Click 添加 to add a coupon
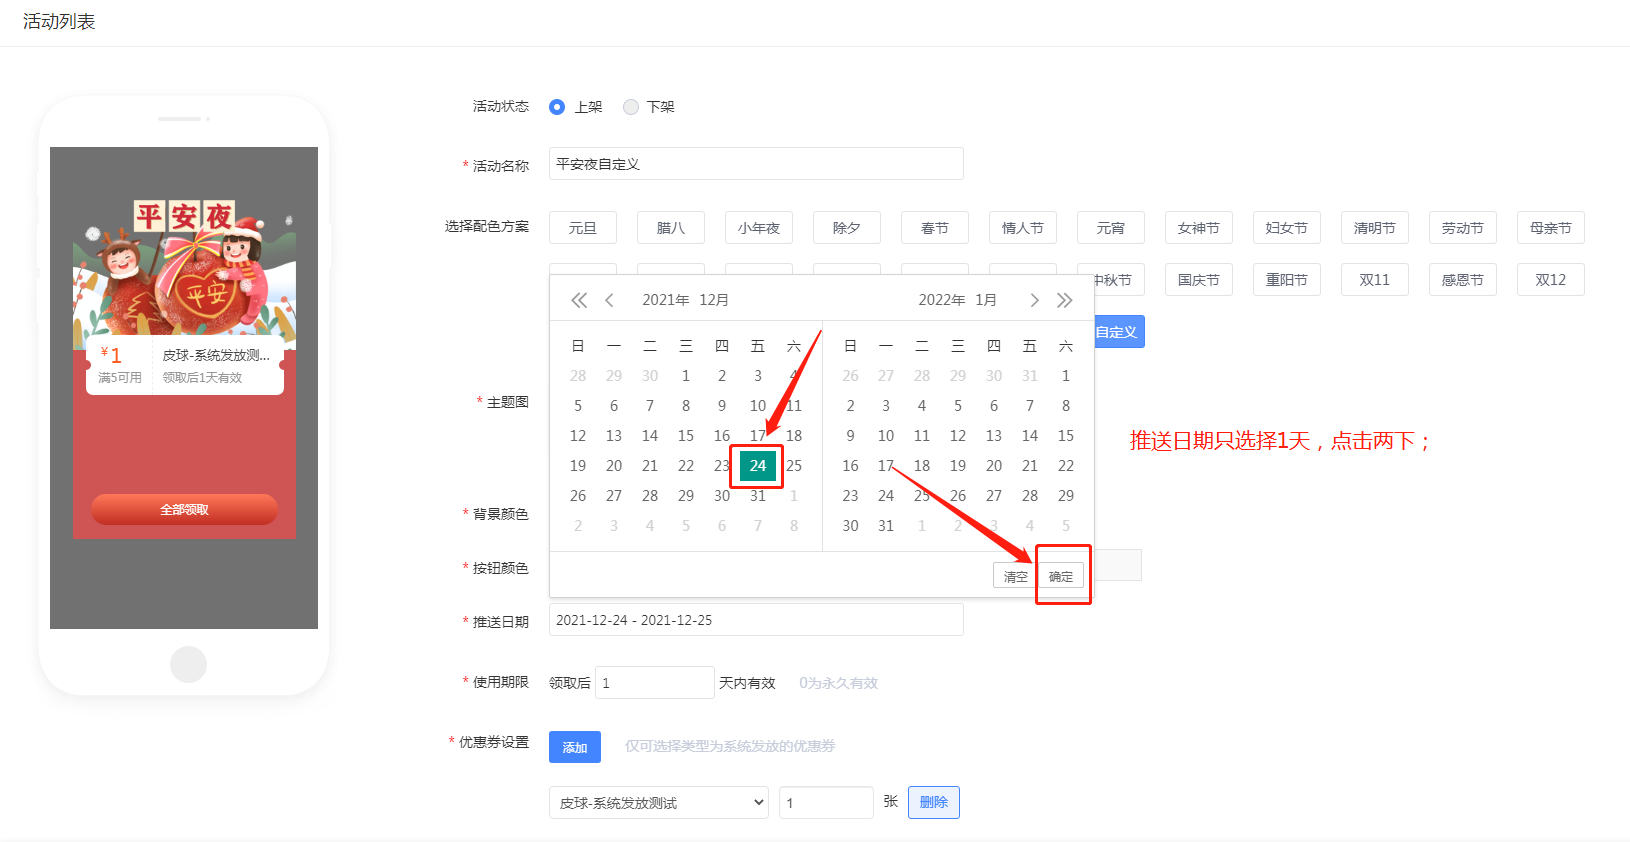This screenshot has height=842, width=1630. tap(575, 747)
